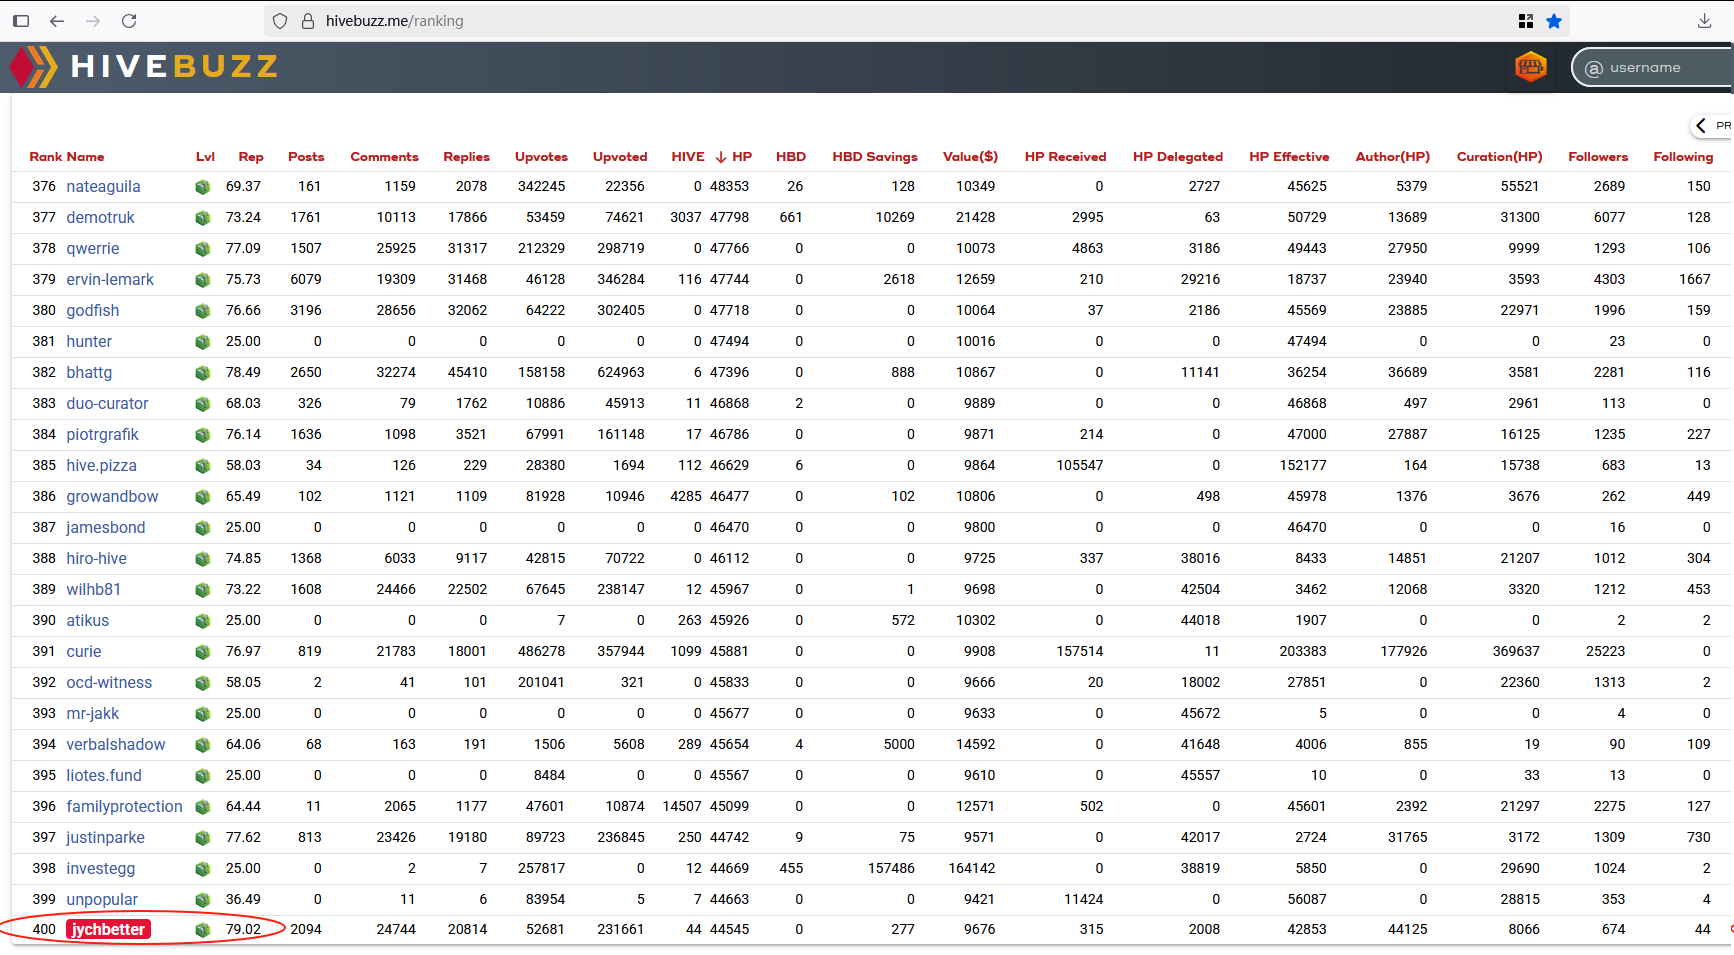The width and height of the screenshot is (1734, 955).
Task: Sort by Upvotes column header
Action: 541,157
